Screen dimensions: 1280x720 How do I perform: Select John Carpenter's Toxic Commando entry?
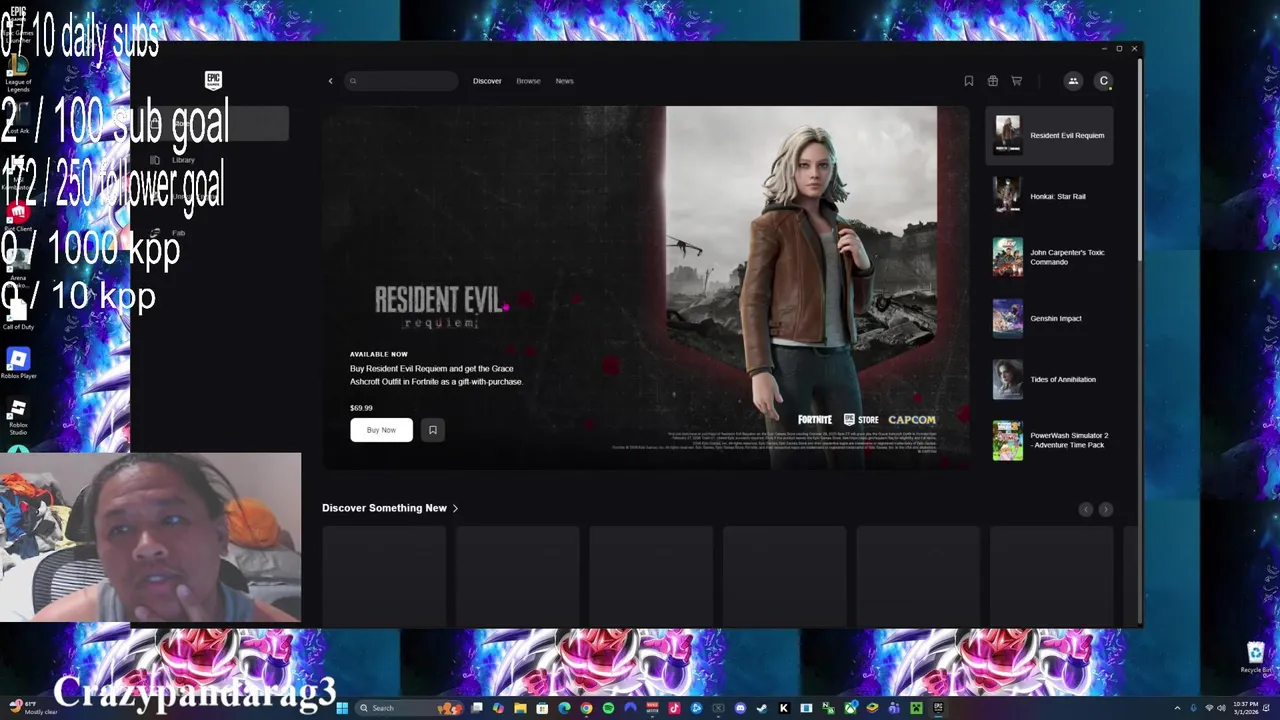tap(1049, 257)
